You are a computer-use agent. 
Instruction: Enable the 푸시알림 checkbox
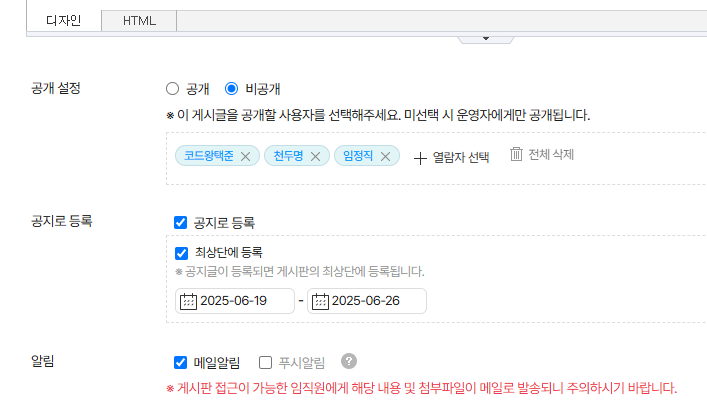(266, 362)
